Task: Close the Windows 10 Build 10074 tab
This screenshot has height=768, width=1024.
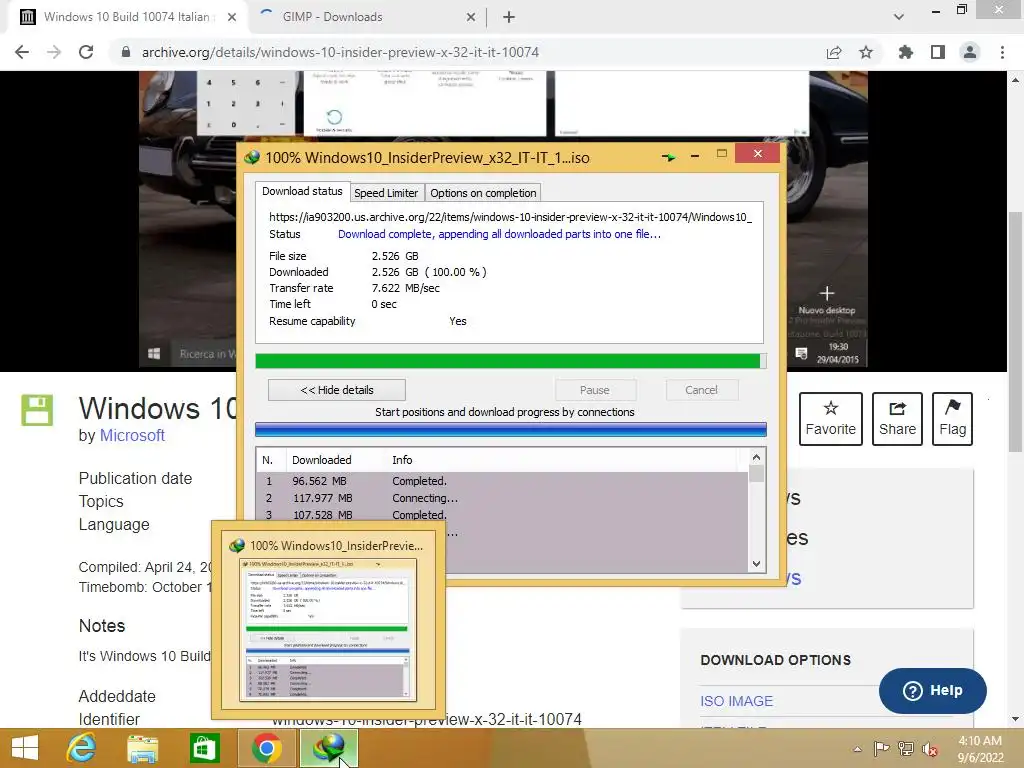Action: click(232, 18)
